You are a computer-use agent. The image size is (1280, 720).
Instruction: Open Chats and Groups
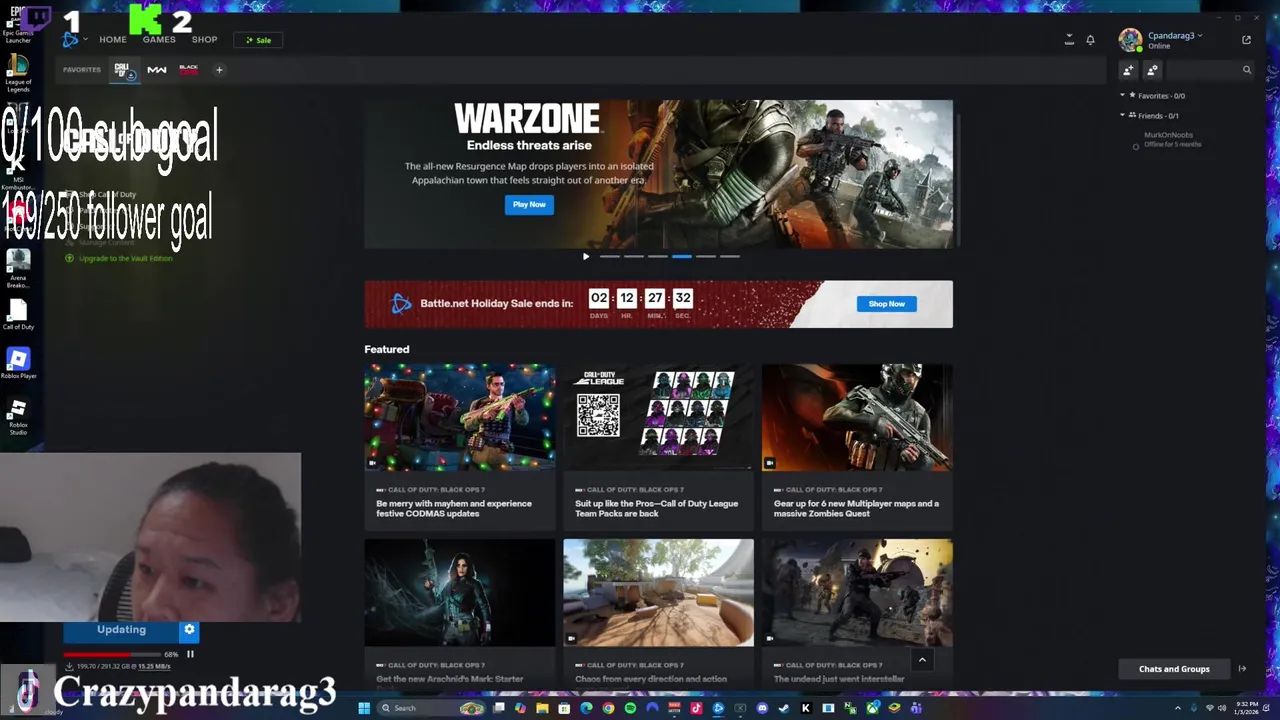(1174, 669)
